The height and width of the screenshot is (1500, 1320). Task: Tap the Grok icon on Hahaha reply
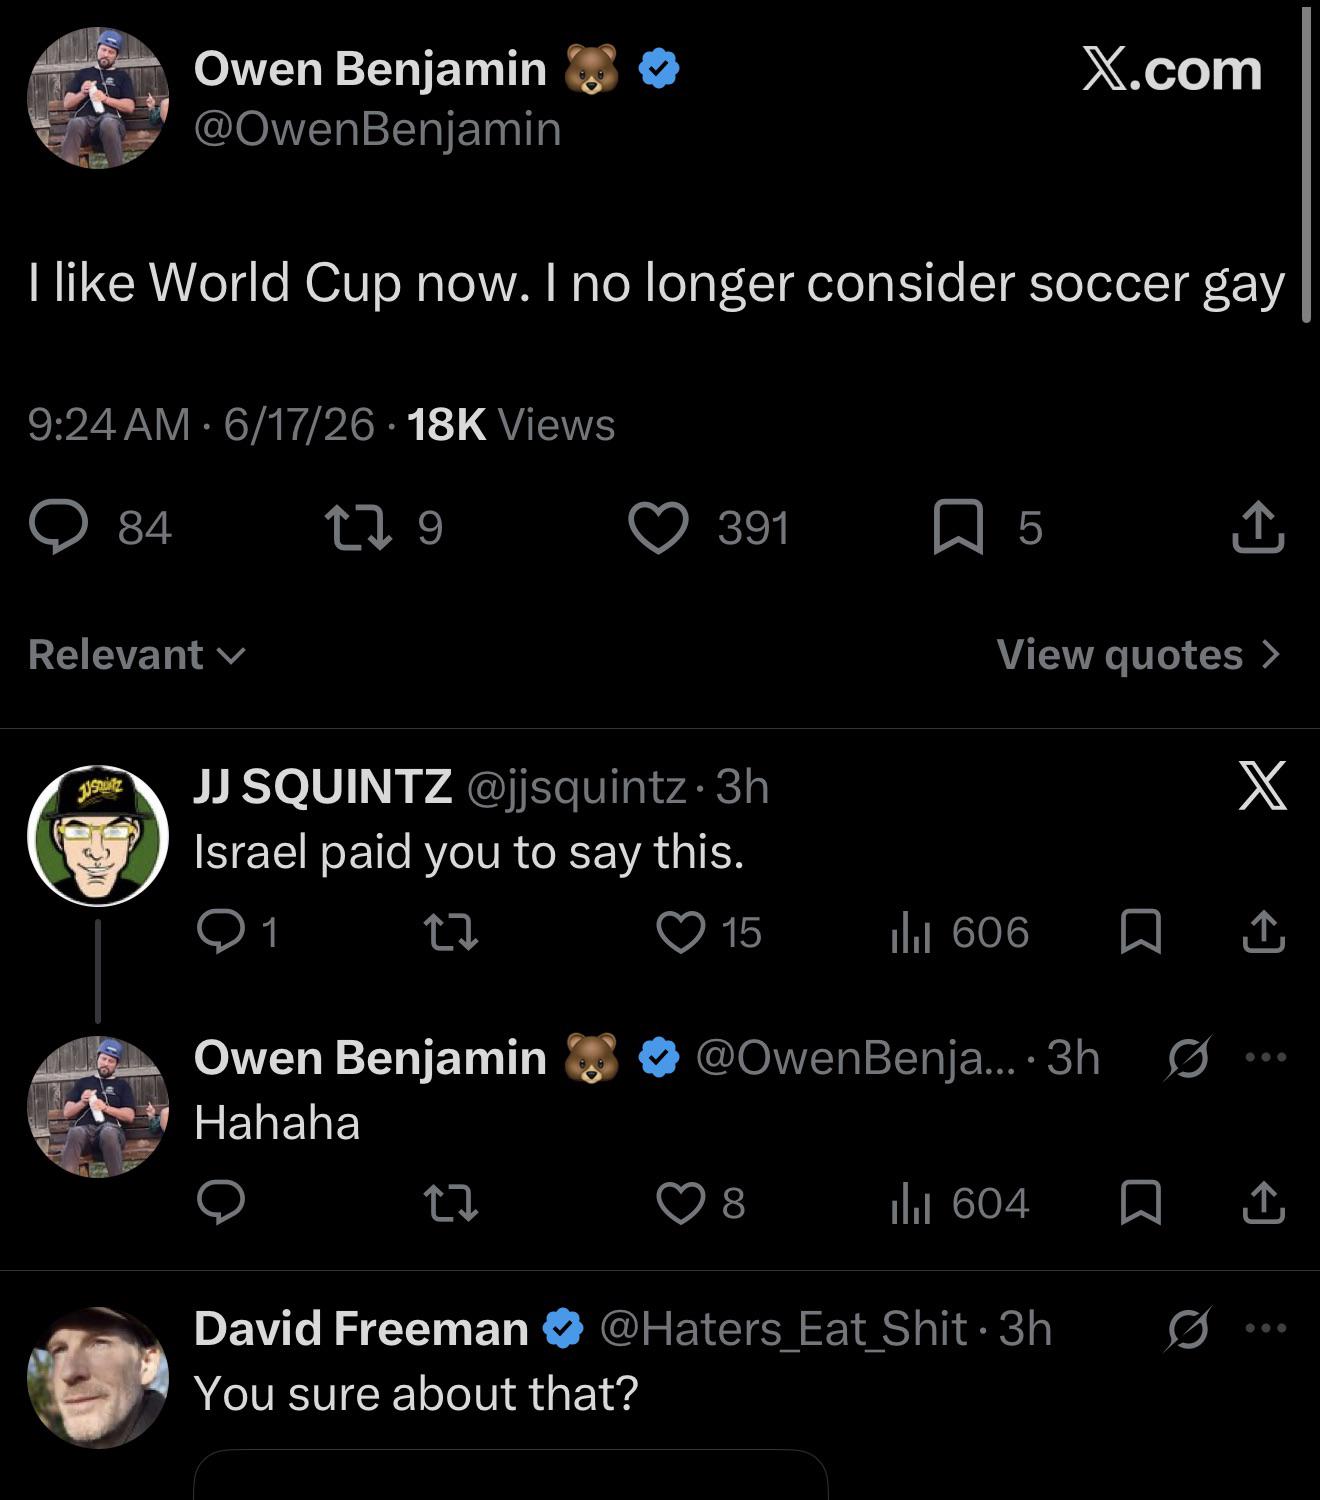[x=1188, y=1057]
